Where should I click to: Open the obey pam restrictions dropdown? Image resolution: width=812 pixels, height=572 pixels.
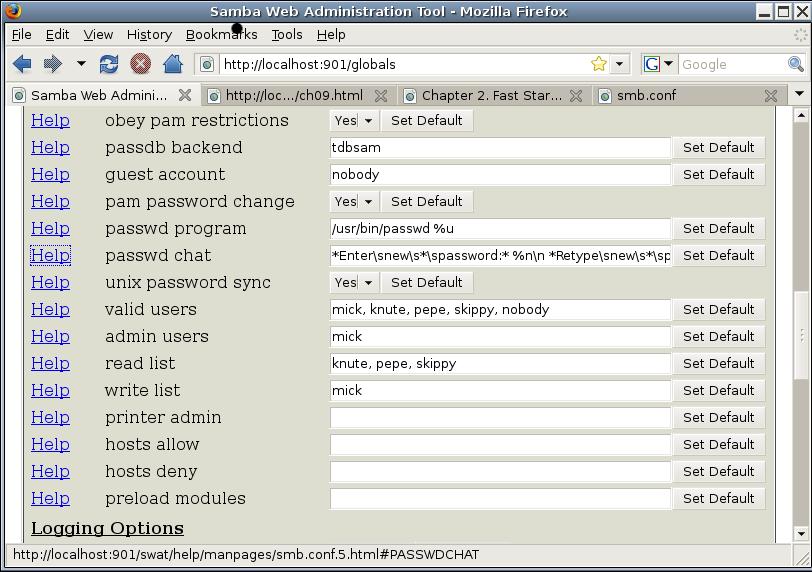(x=354, y=120)
